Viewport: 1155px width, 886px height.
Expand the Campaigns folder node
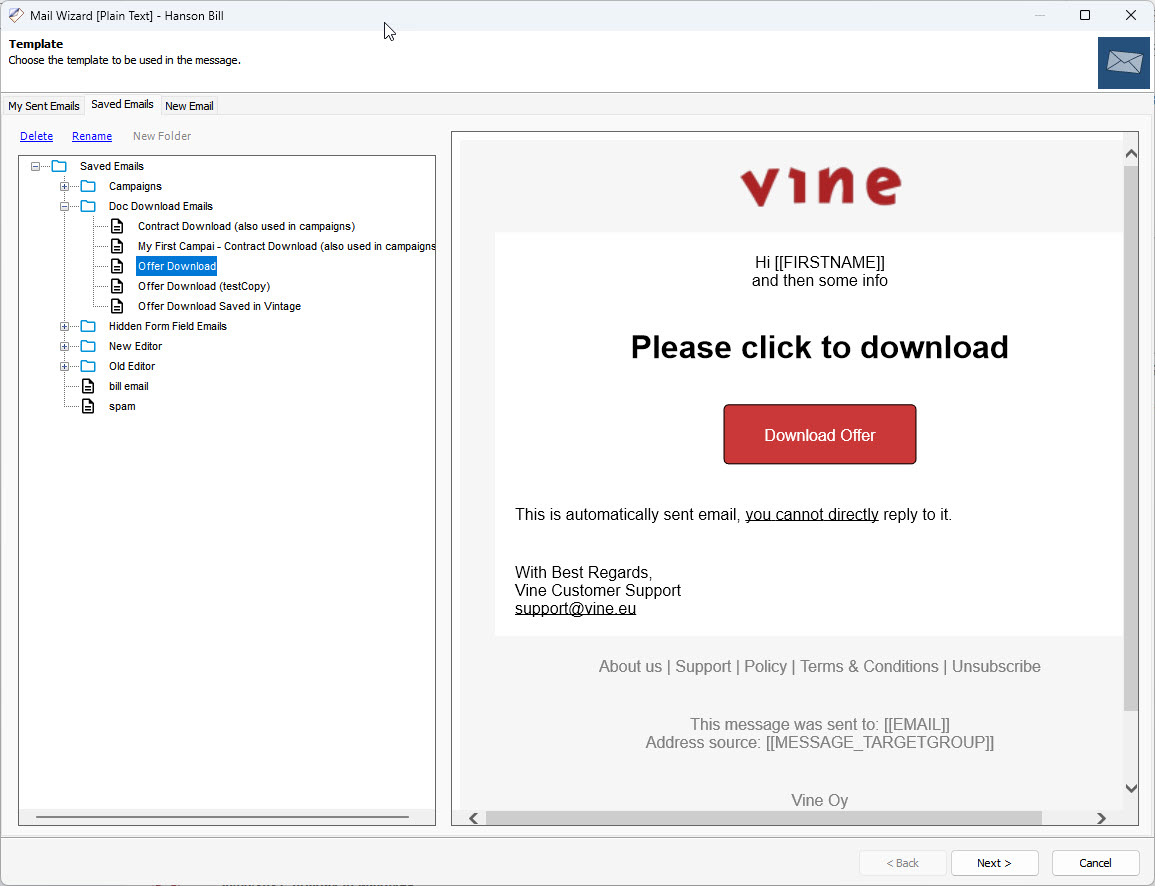[64, 186]
